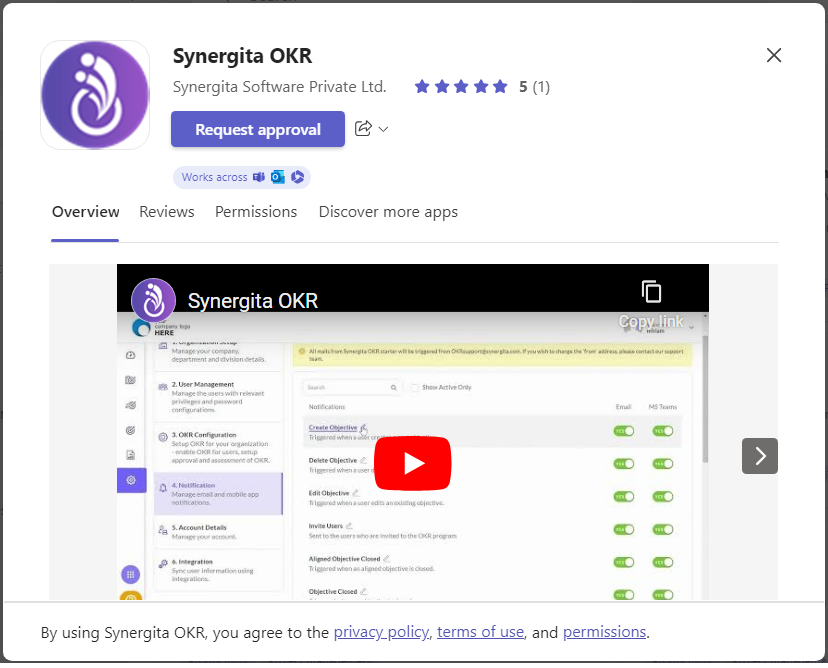
Task: Click Synergita Software Private Ltd. publisher name
Action: [x=279, y=87]
